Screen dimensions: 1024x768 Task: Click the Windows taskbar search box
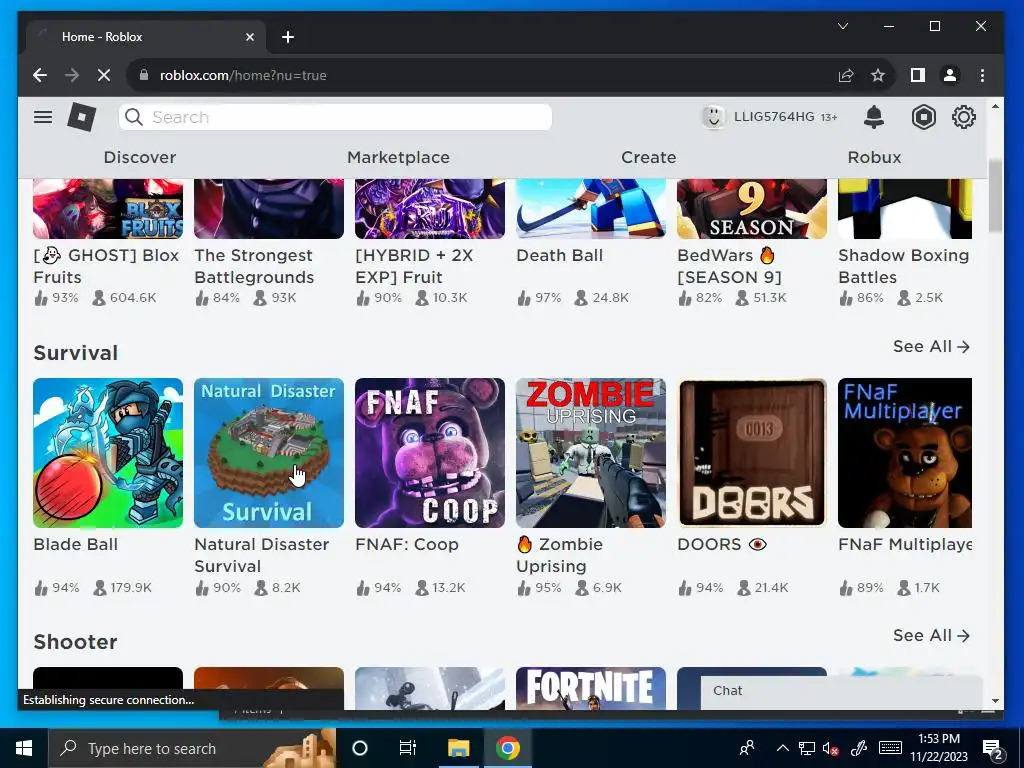[x=192, y=748]
